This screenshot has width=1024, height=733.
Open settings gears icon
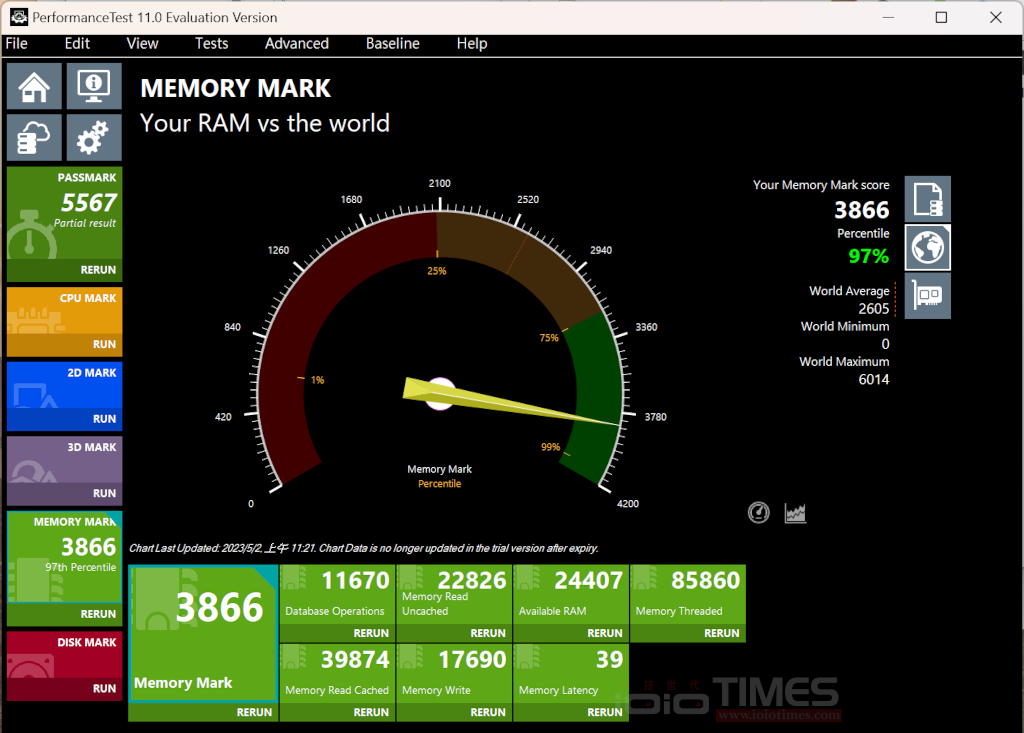[94, 138]
